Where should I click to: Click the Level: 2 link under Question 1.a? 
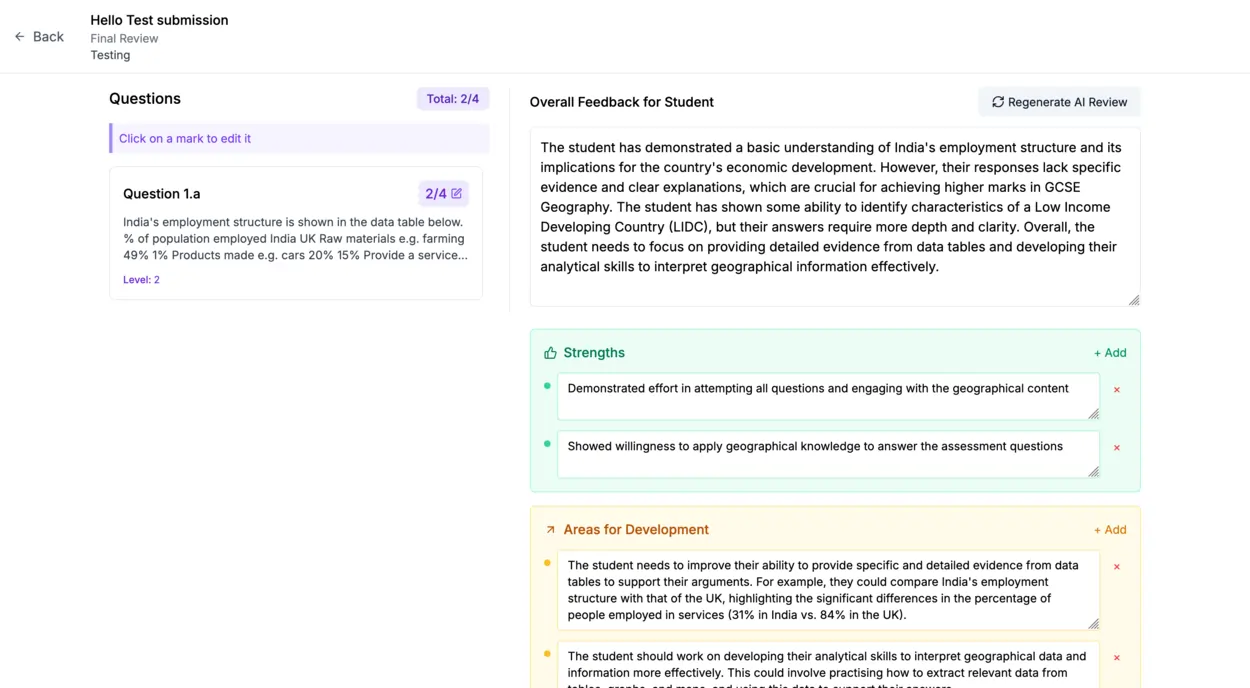tap(141, 279)
